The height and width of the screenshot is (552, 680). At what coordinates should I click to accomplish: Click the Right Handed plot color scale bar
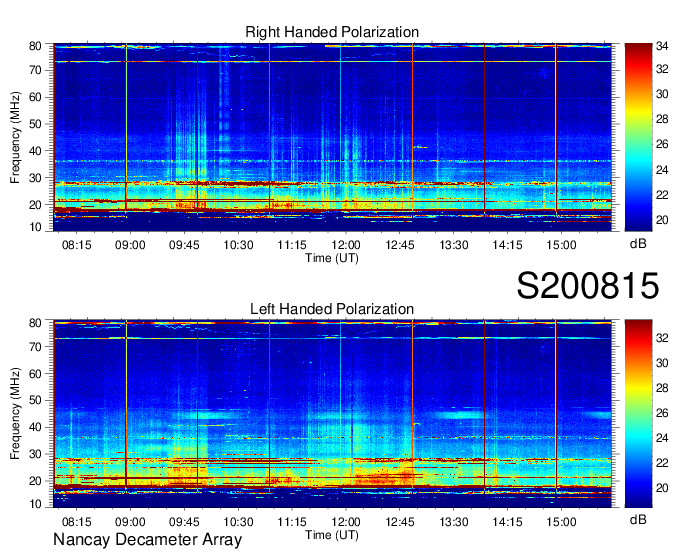coord(638,137)
